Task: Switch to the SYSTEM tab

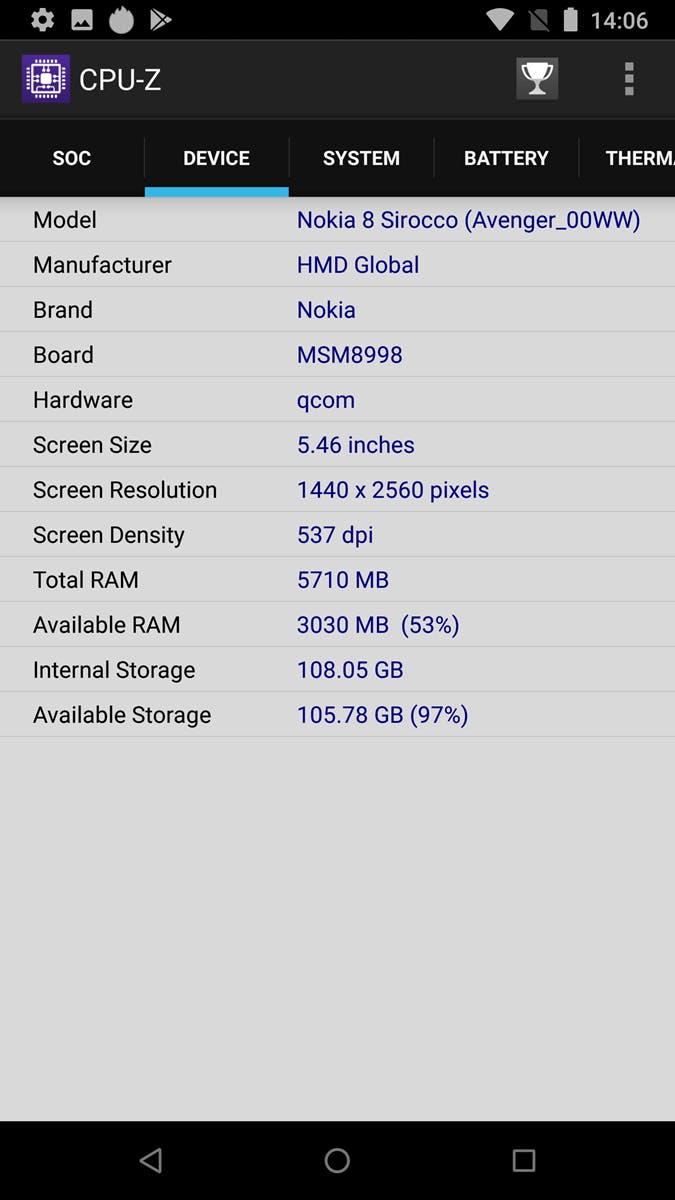Action: point(361,158)
